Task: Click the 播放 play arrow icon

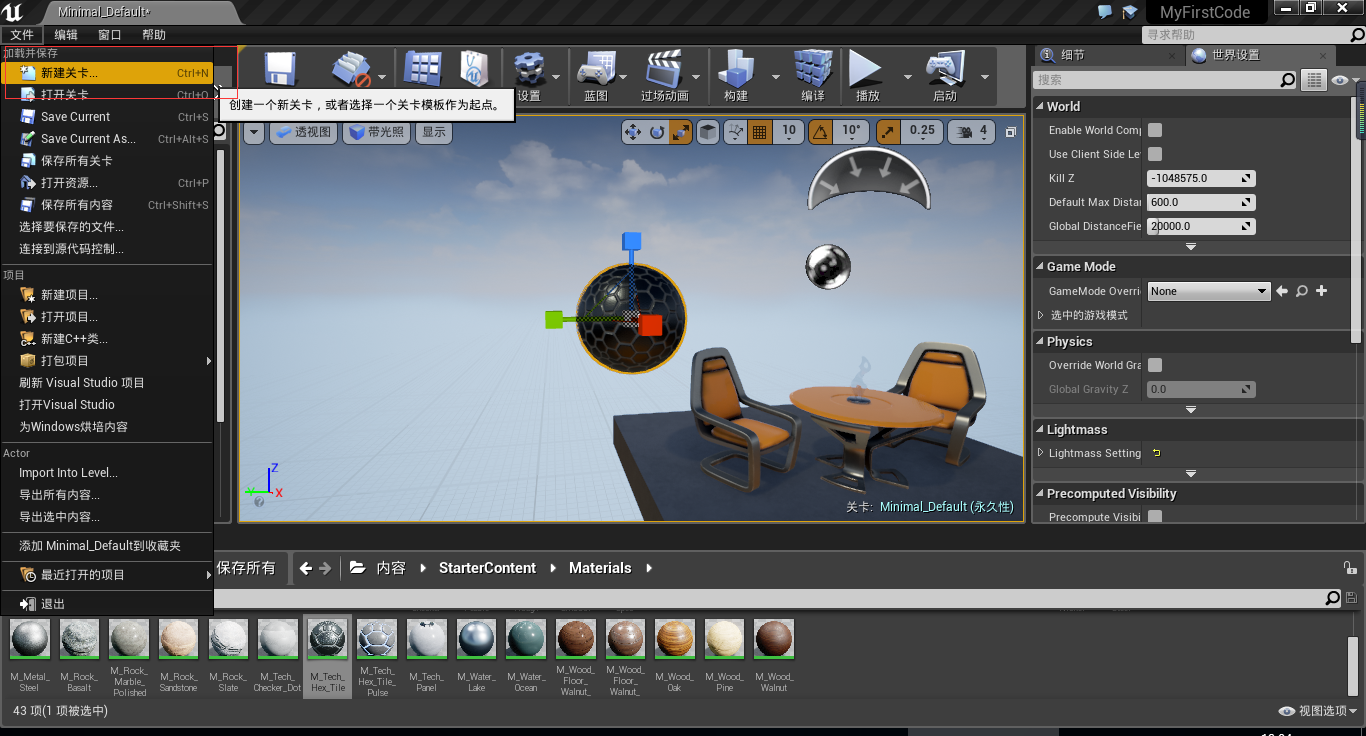Action: 865,70
